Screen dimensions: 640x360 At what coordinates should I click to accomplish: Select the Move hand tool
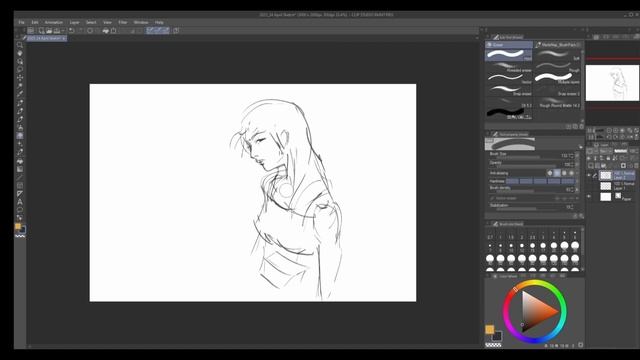click(x=20, y=53)
